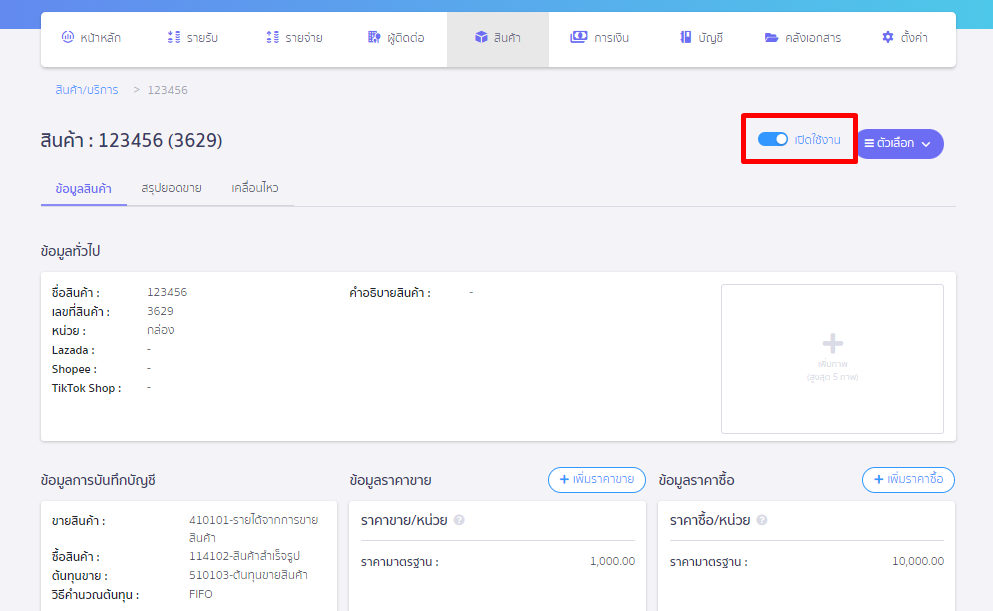Switch to the เคลื่อนไหว tab

[x=255, y=188]
